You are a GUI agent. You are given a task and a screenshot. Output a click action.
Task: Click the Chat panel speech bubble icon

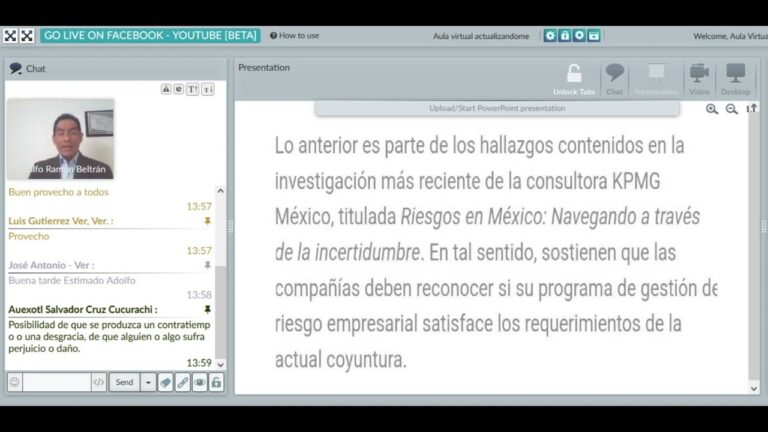(16, 68)
